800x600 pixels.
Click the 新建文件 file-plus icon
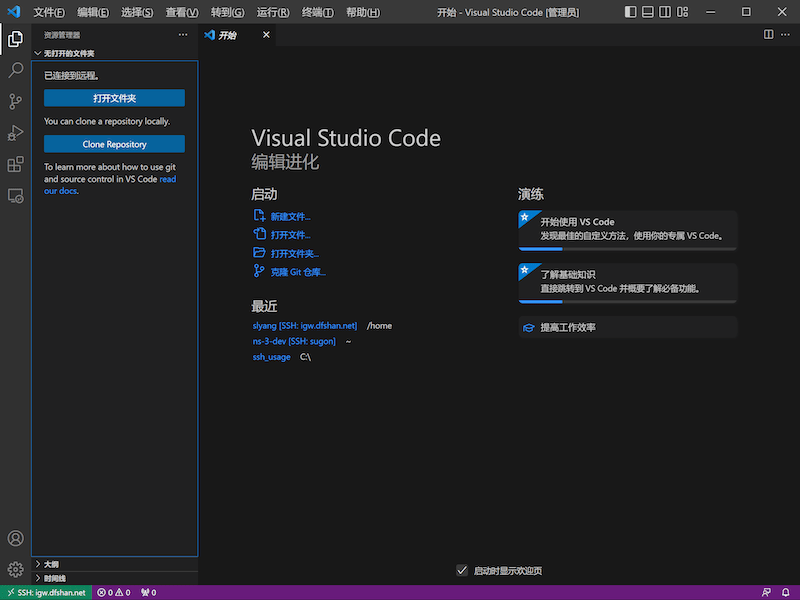tap(259, 215)
